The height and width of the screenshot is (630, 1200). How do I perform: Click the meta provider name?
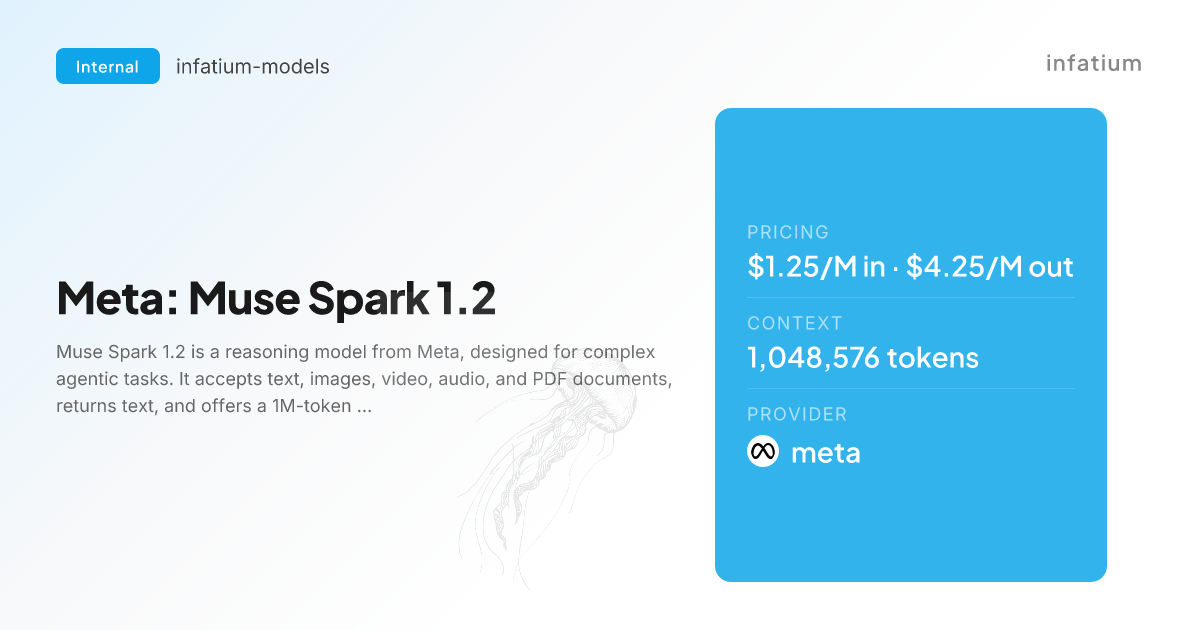(x=825, y=453)
